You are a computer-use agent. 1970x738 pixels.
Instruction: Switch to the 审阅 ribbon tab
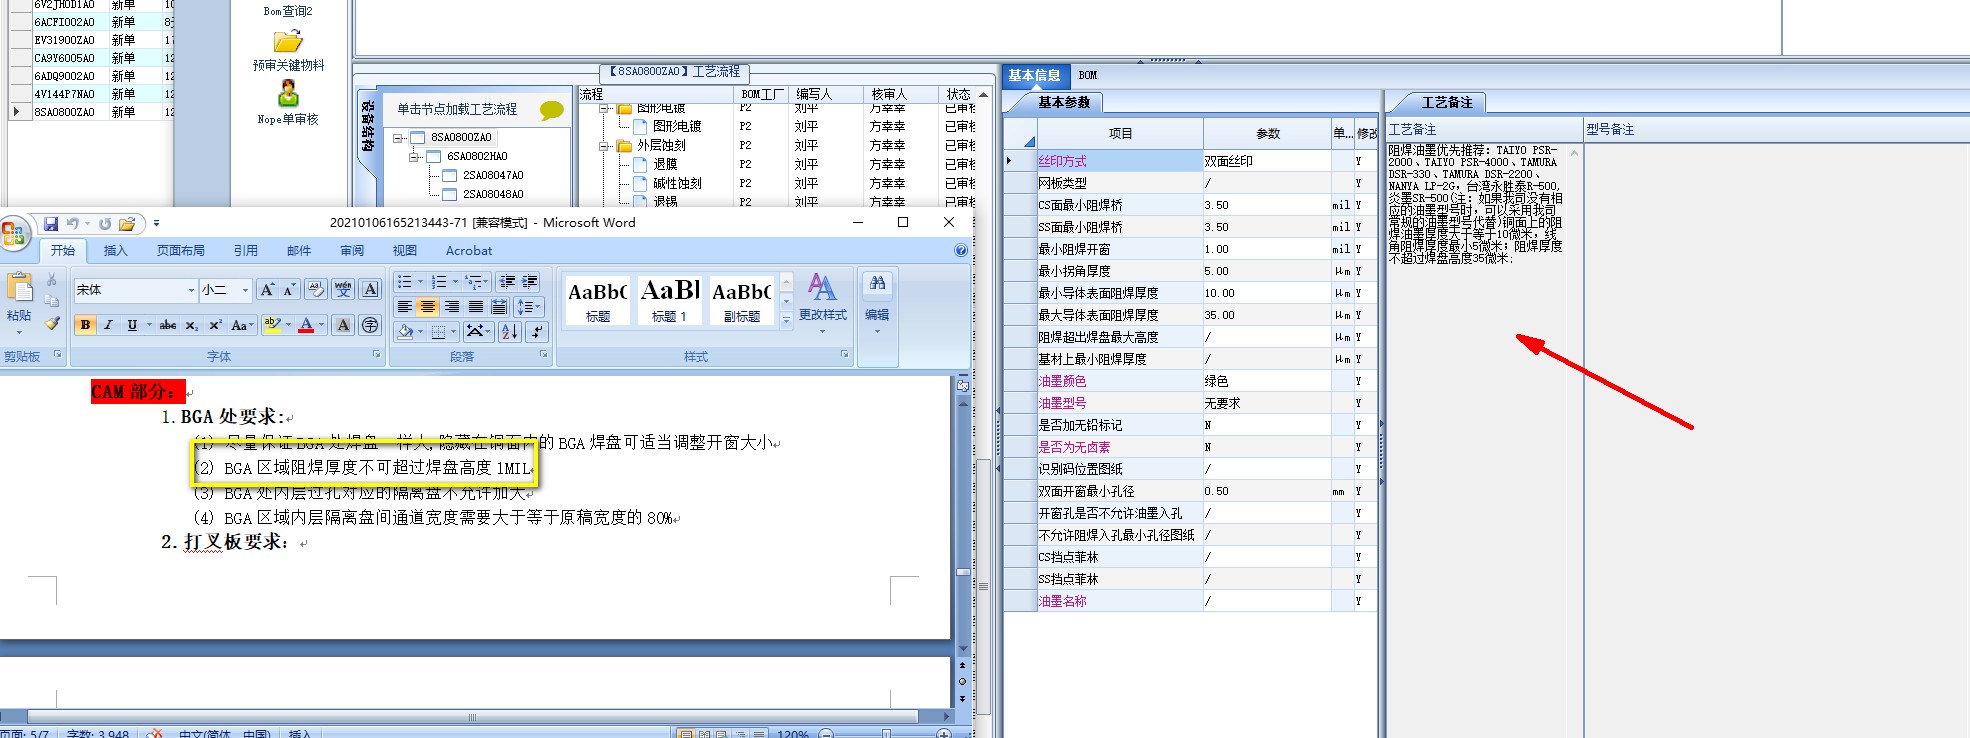coord(352,251)
